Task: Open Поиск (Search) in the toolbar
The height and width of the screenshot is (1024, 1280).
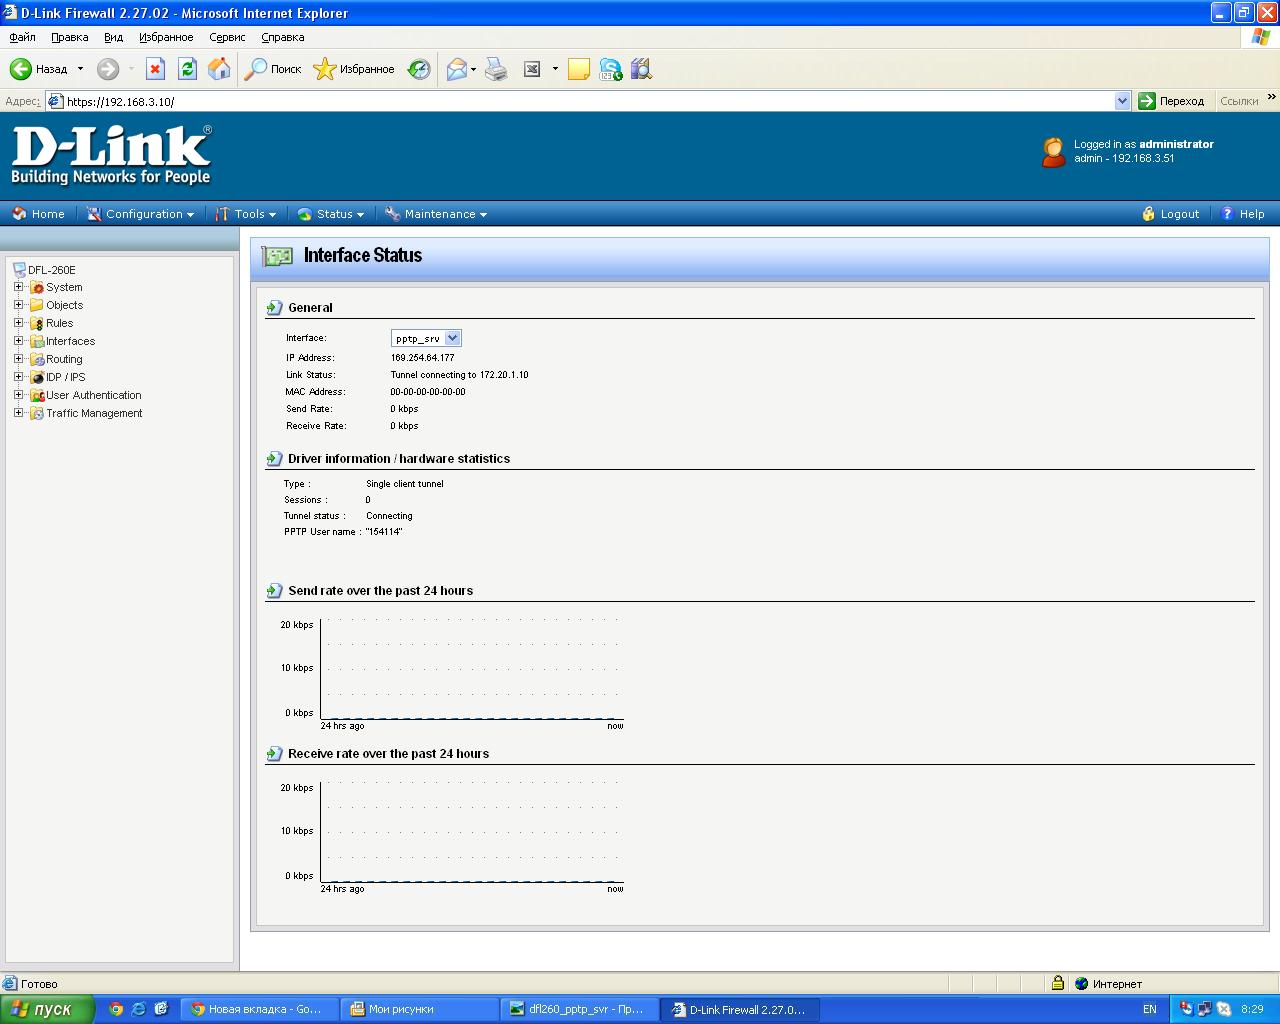Action: pyautogui.click(x=273, y=69)
